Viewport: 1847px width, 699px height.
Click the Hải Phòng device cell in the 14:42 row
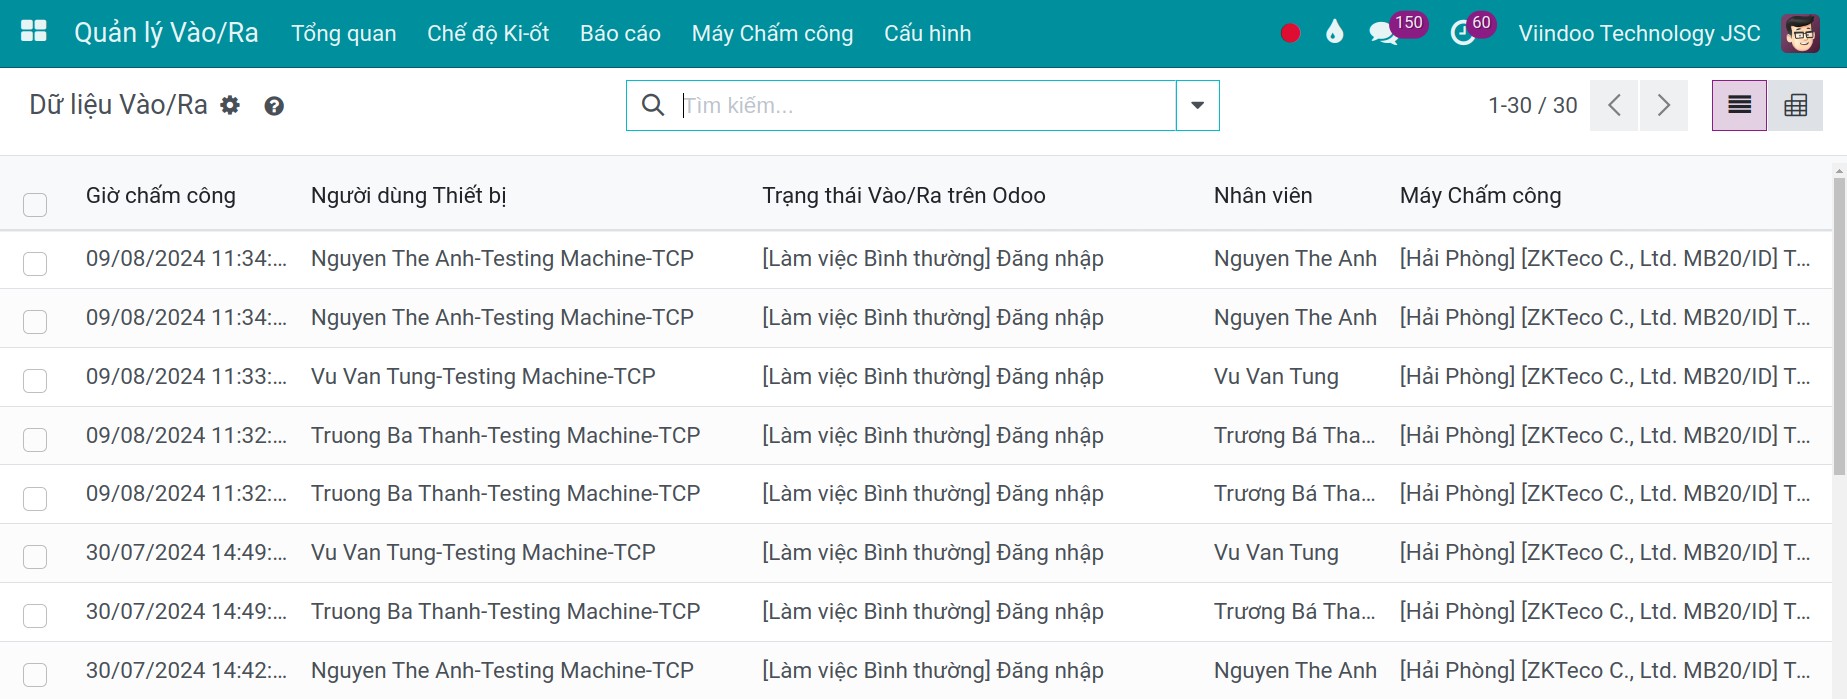(1605, 670)
